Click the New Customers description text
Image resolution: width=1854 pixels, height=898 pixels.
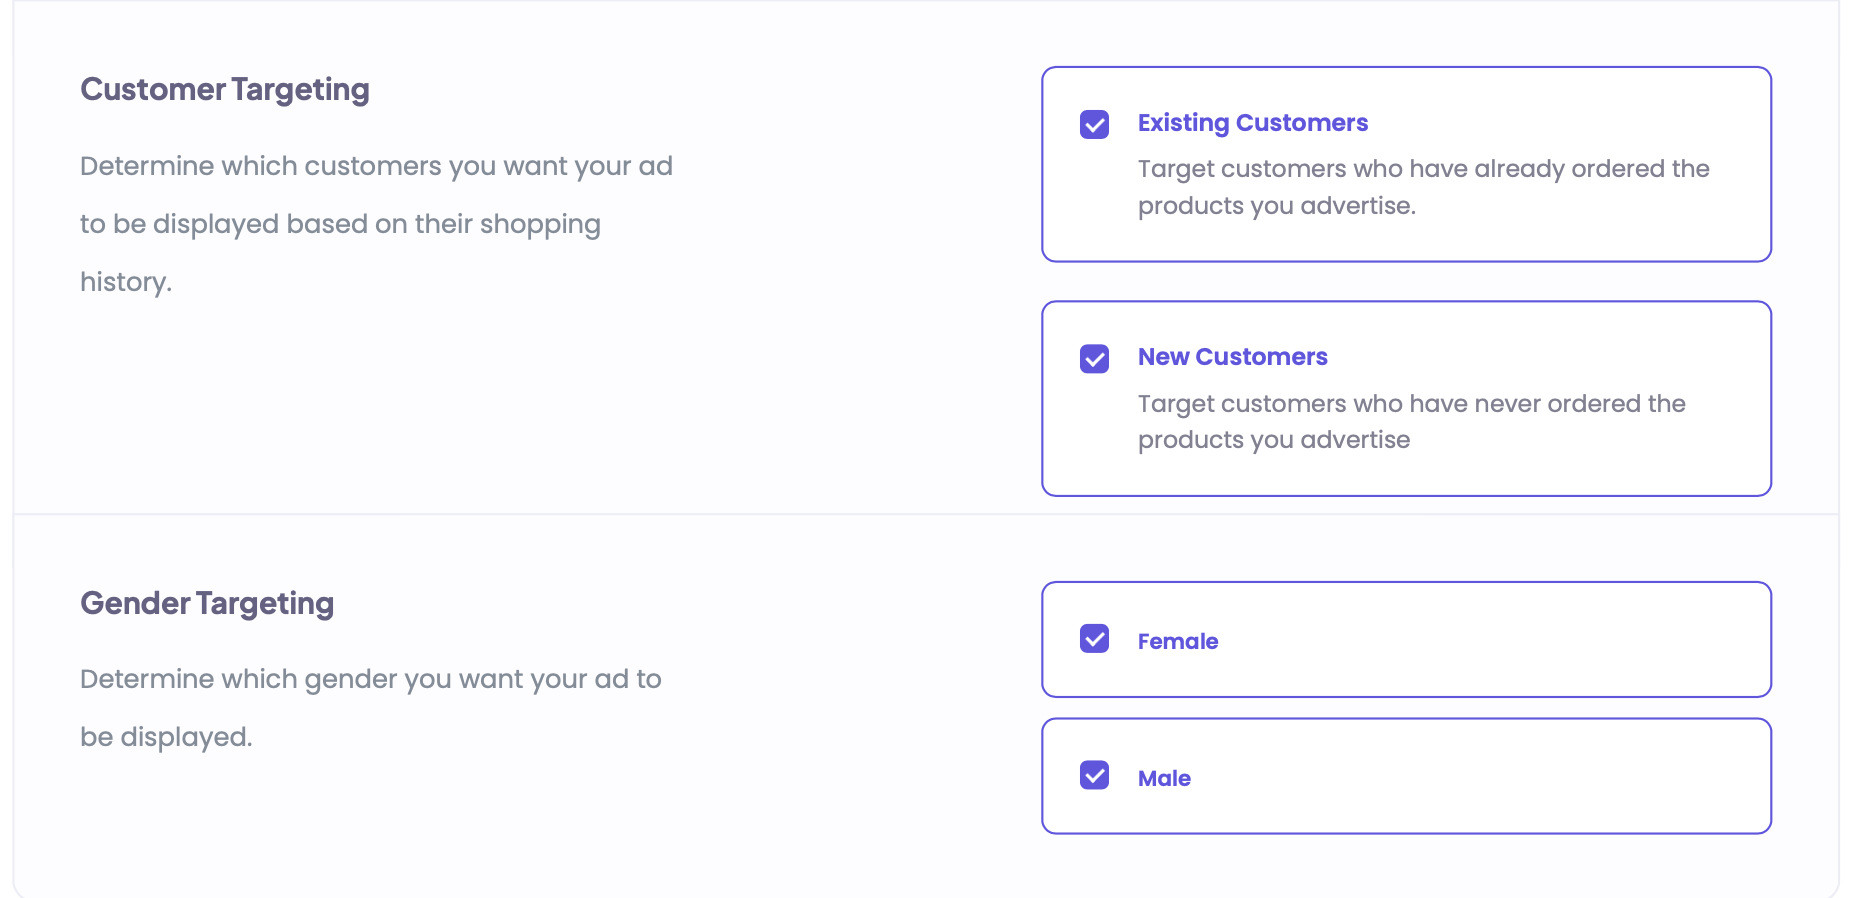coord(1410,421)
